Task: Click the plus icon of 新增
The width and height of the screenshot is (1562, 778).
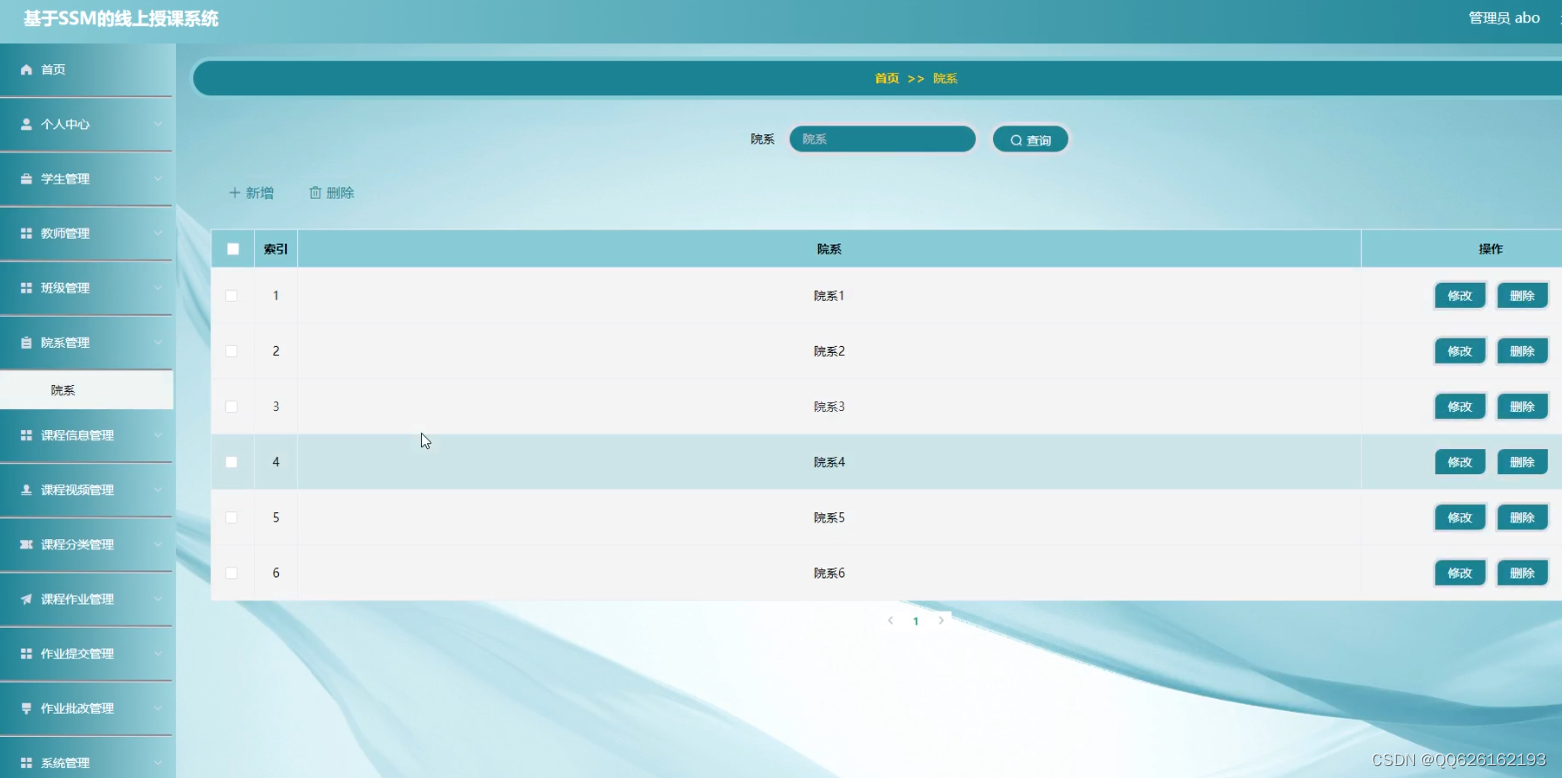Action: click(235, 193)
